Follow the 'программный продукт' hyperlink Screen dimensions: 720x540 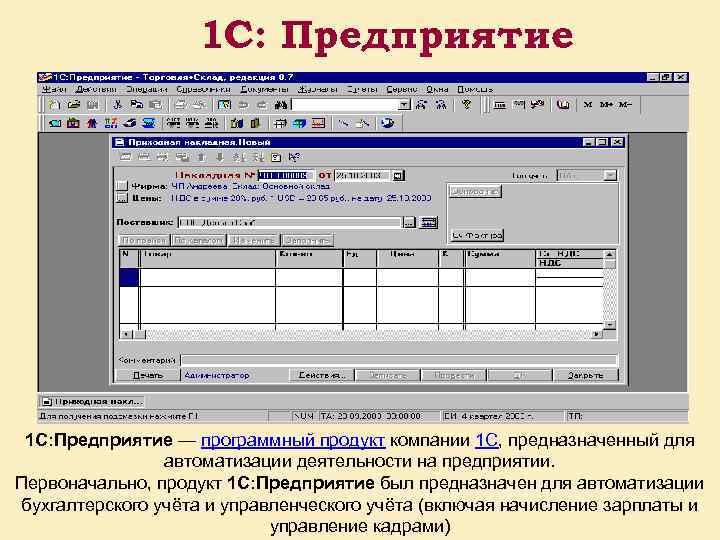pyautogui.click(x=293, y=440)
